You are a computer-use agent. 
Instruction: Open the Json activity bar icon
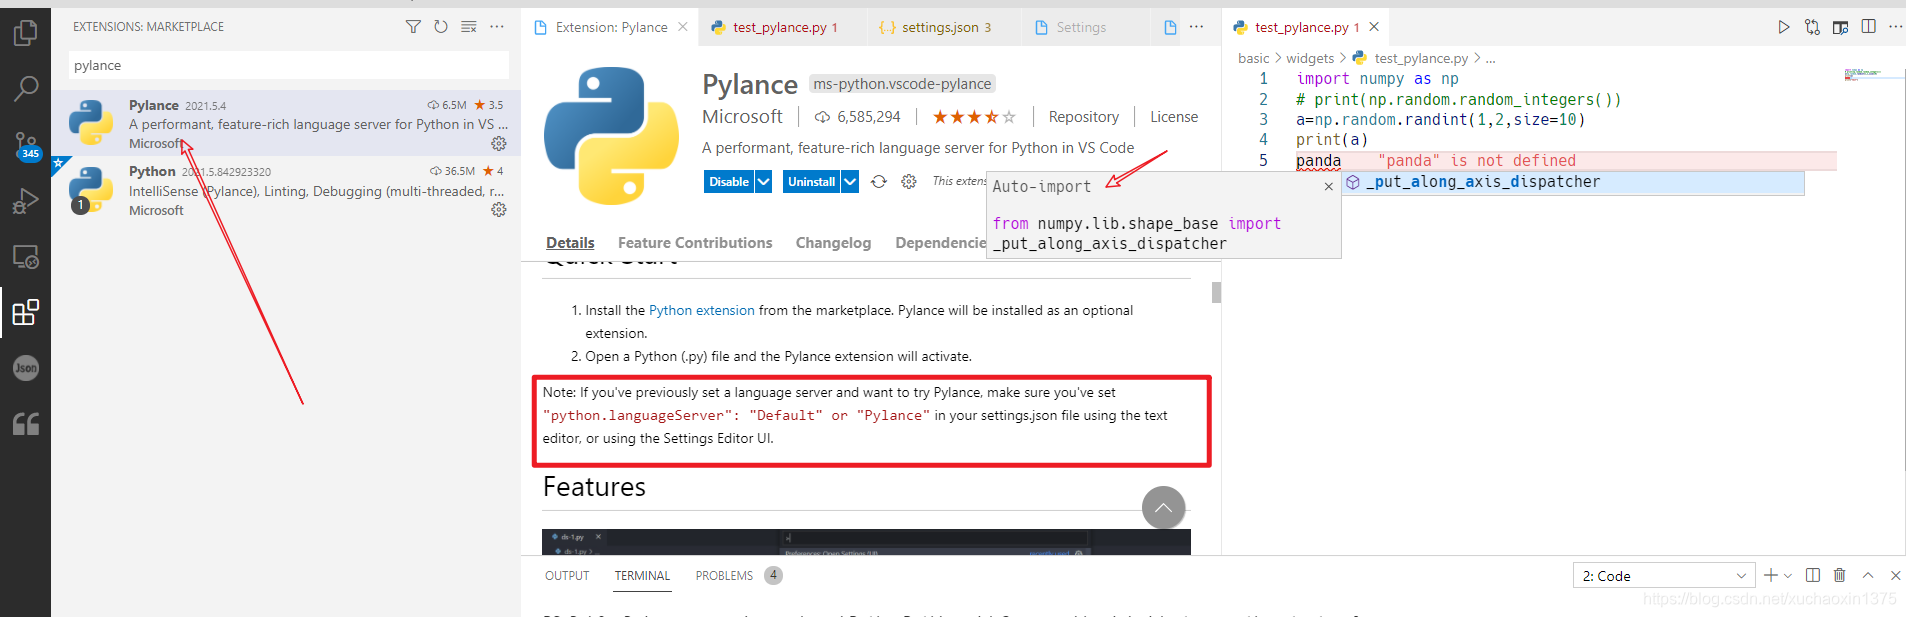[x=25, y=368]
